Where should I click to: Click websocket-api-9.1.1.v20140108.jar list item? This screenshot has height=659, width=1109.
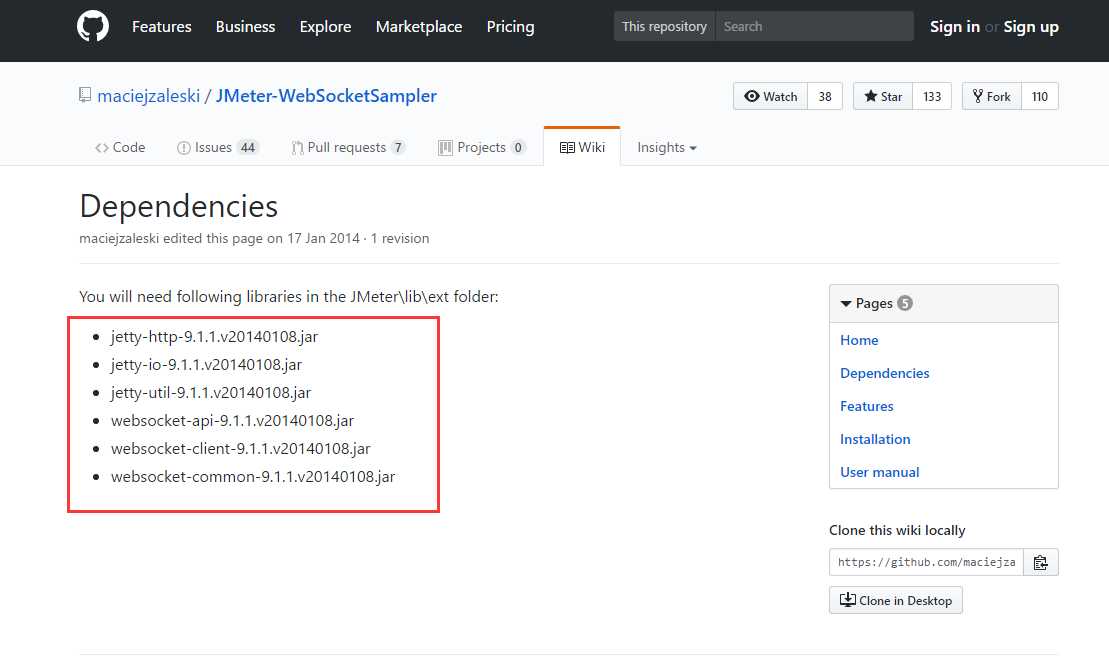pos(233,421)
